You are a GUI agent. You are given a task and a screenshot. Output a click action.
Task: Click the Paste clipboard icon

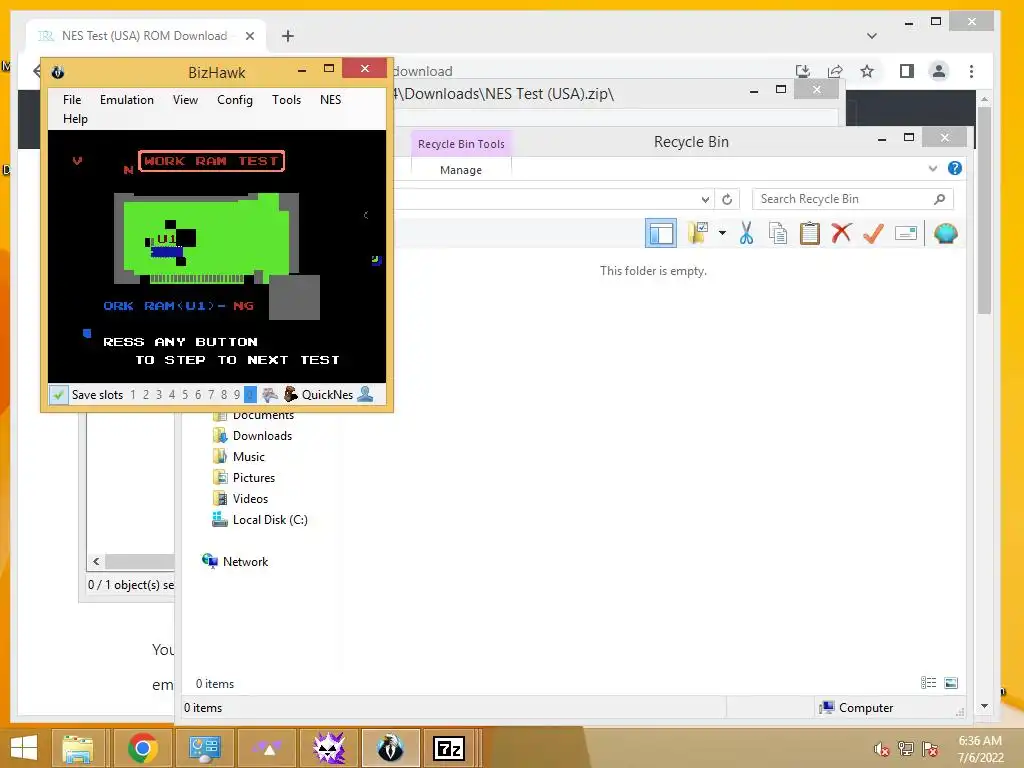810,233
